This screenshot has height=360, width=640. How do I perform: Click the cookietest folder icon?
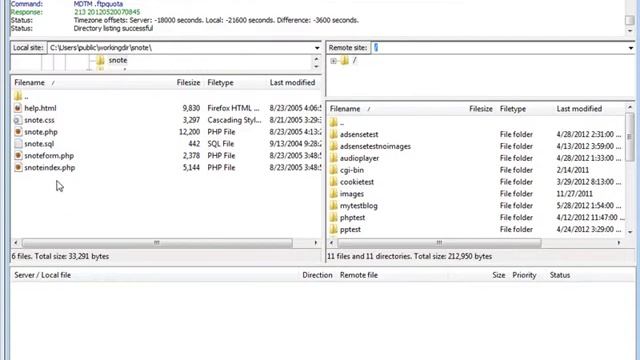[x=333, y=182]
